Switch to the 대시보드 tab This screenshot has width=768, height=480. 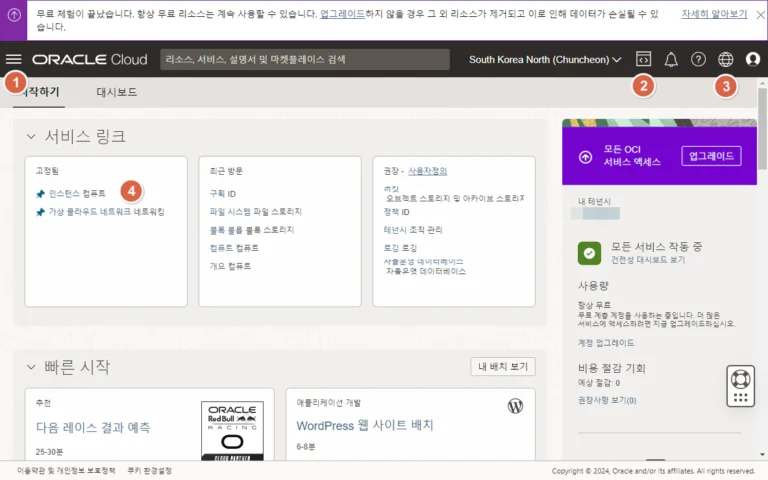click(x=117, y=92)
